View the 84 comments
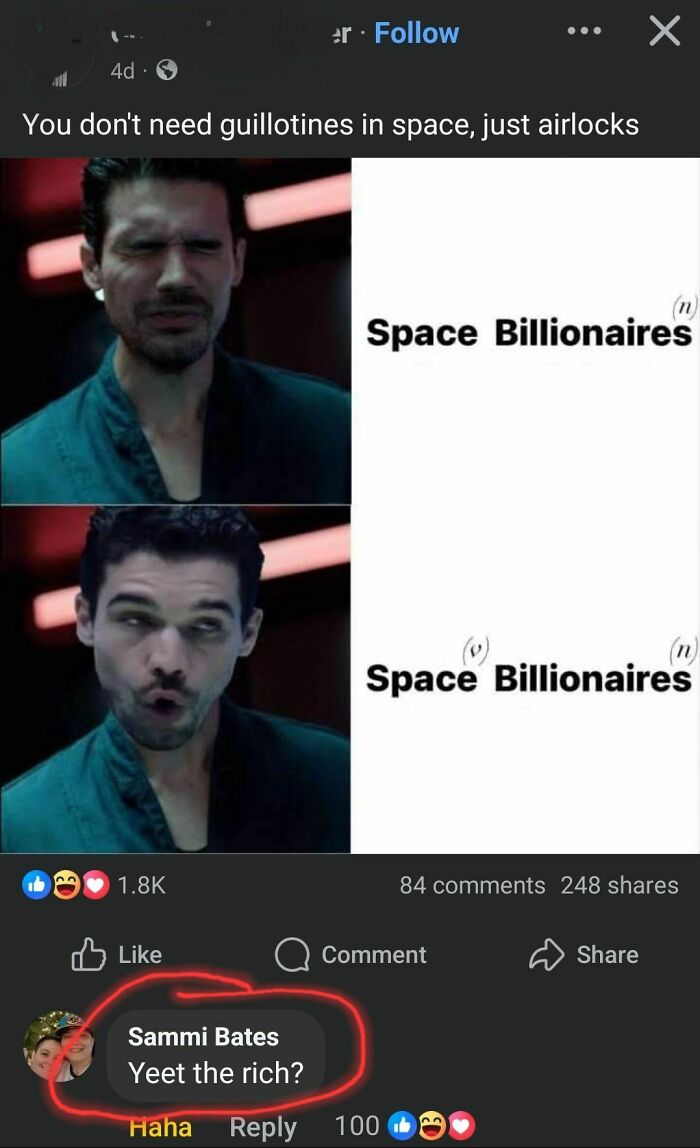The image size is (700, 1148). click(472, 885)
